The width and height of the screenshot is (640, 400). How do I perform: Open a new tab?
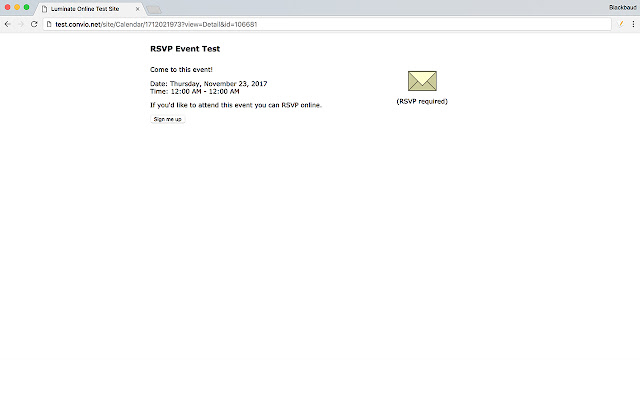pyautogui.click(x=154, y=9)
